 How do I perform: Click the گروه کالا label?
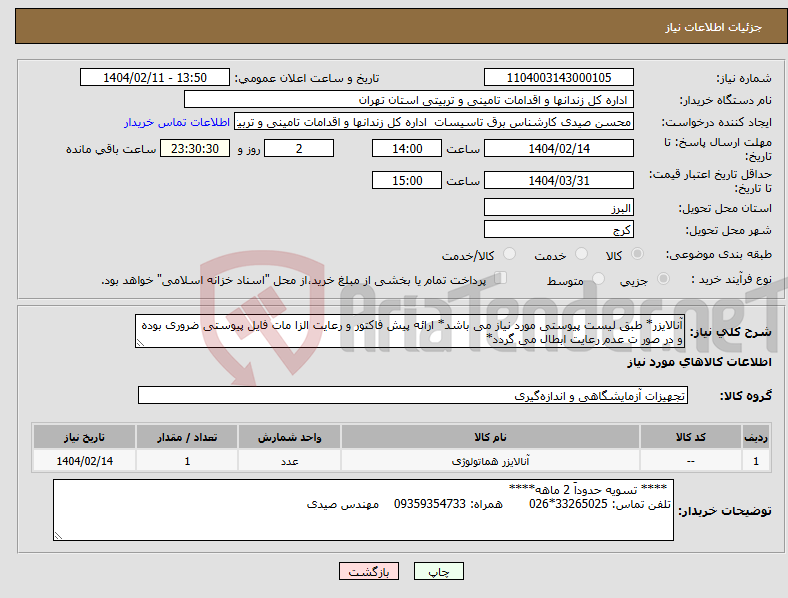(x=746, y=396)
